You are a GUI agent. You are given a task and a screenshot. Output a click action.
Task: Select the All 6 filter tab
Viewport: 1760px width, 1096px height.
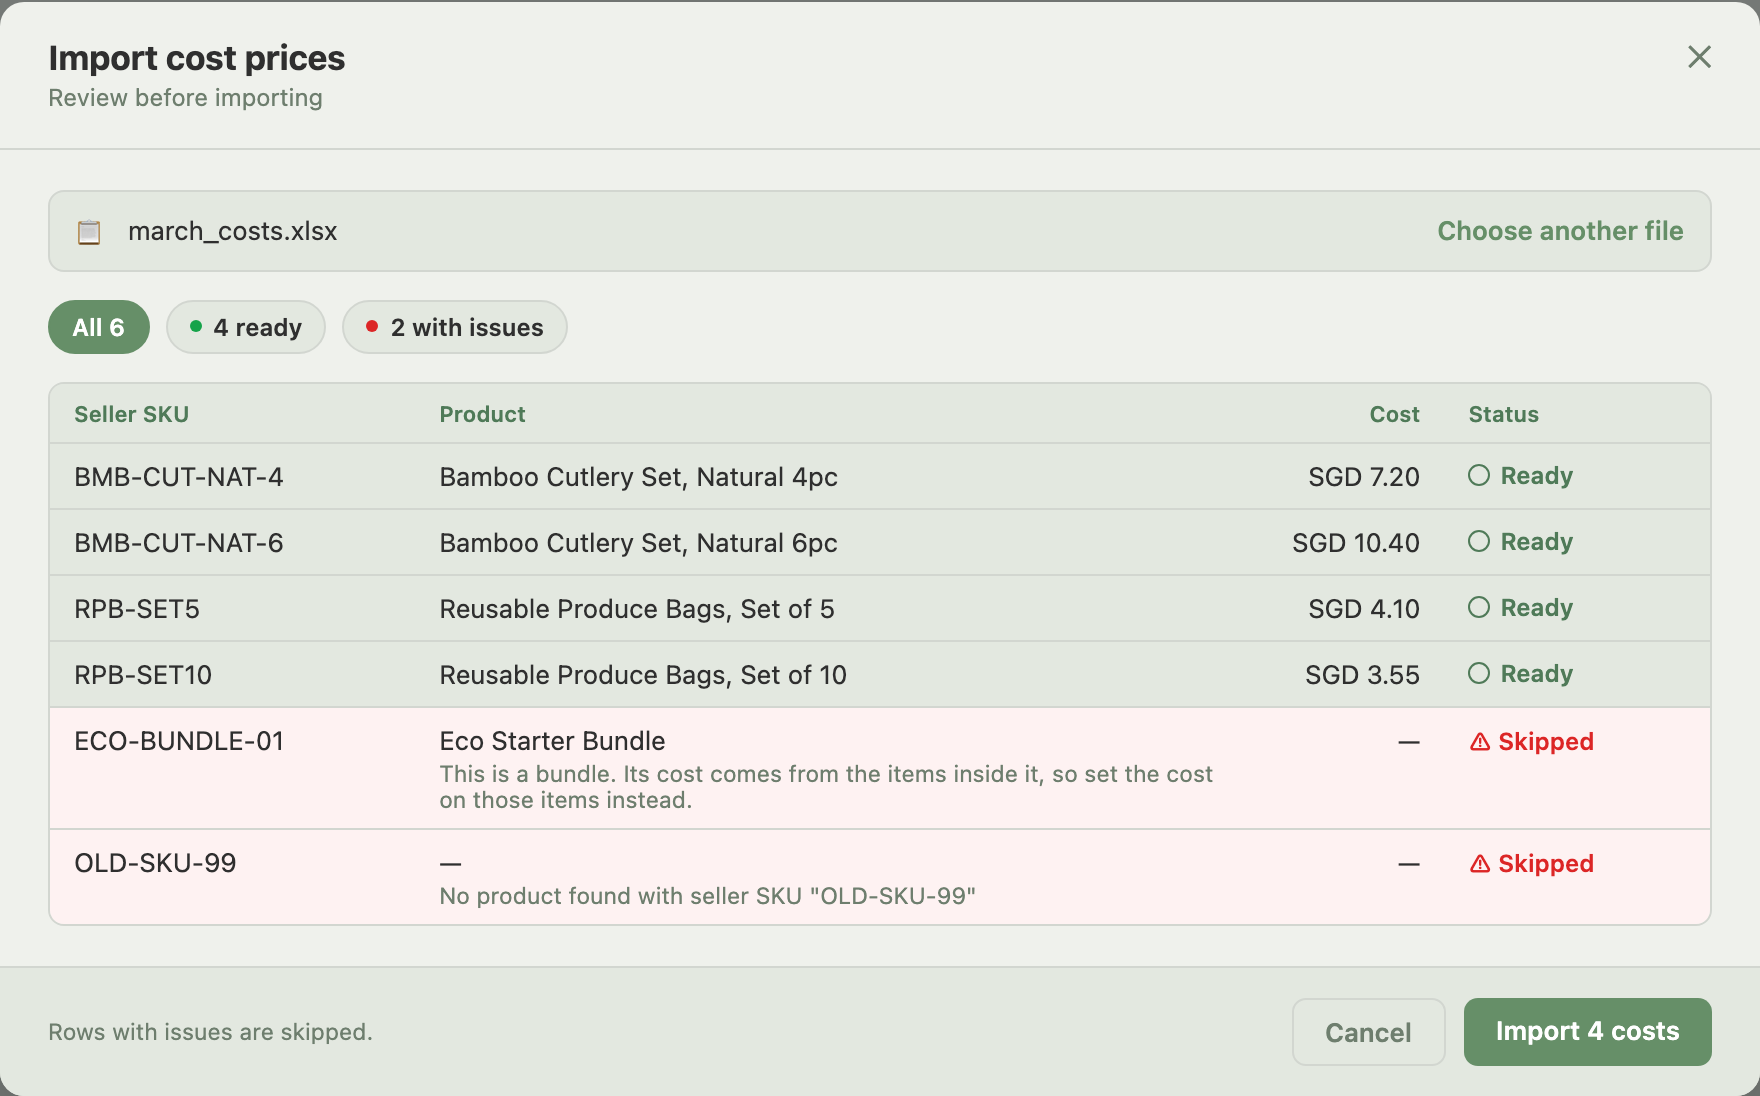point(99,327)
